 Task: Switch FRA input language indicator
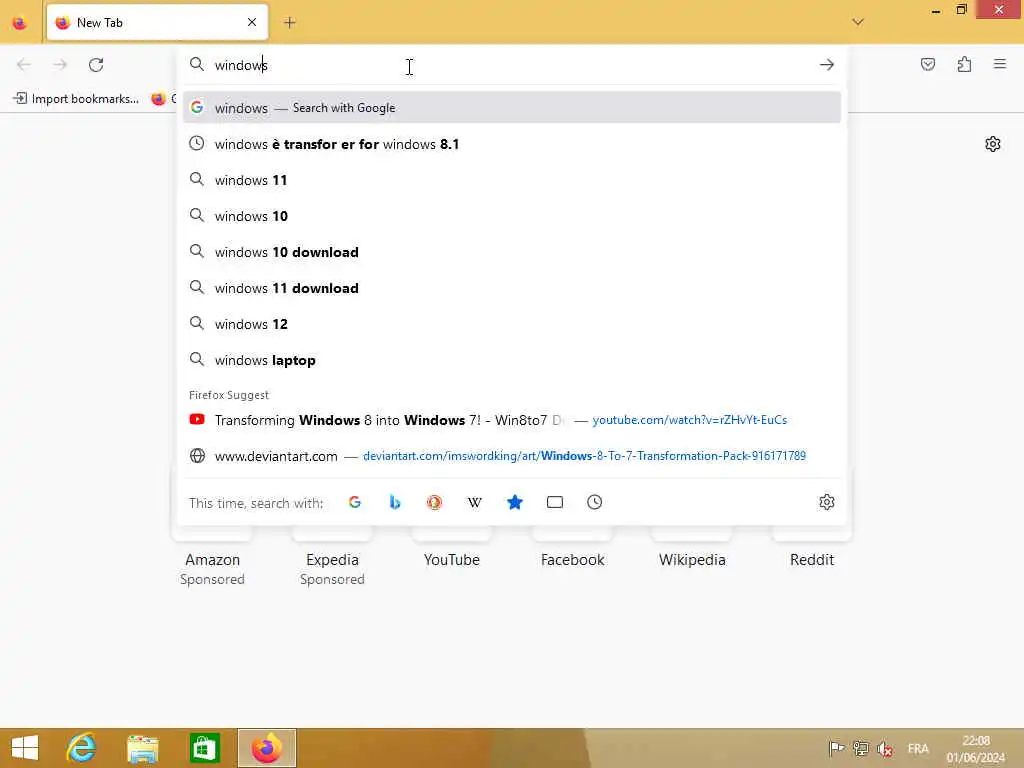[918, 749]
